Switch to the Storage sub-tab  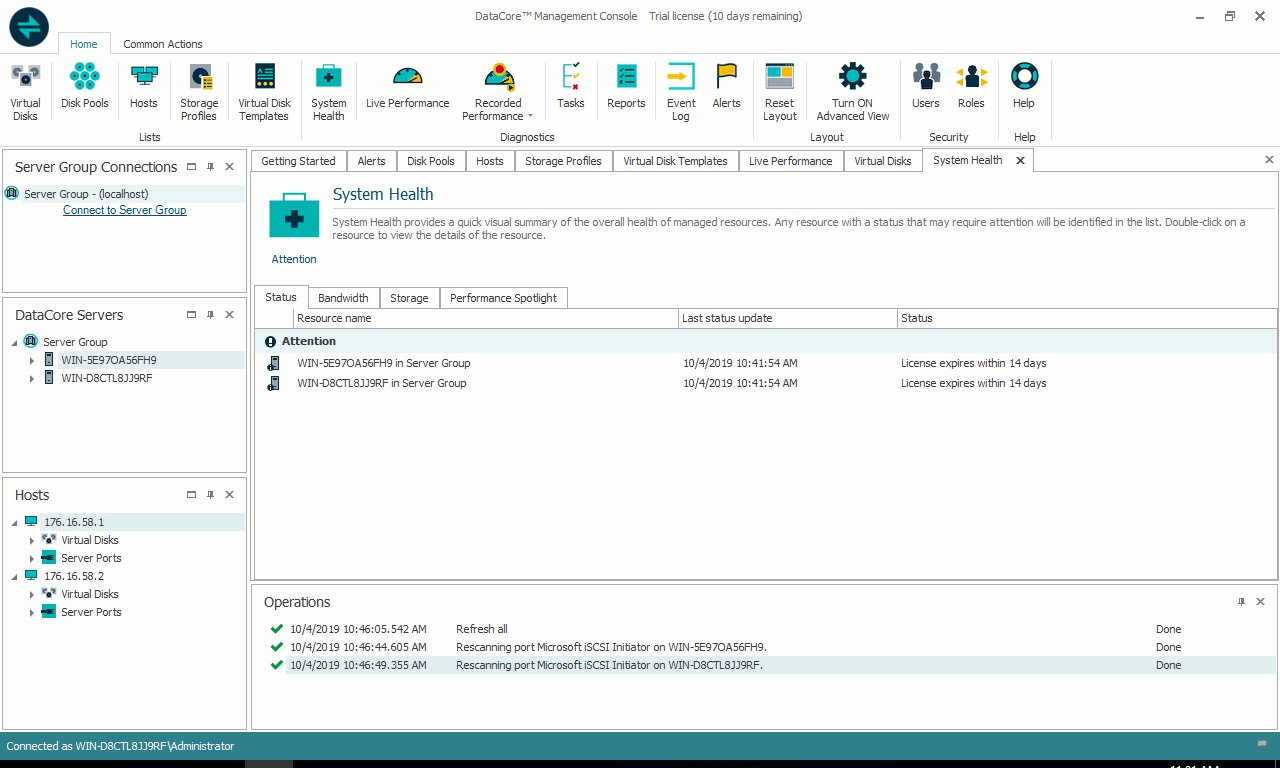409,298
